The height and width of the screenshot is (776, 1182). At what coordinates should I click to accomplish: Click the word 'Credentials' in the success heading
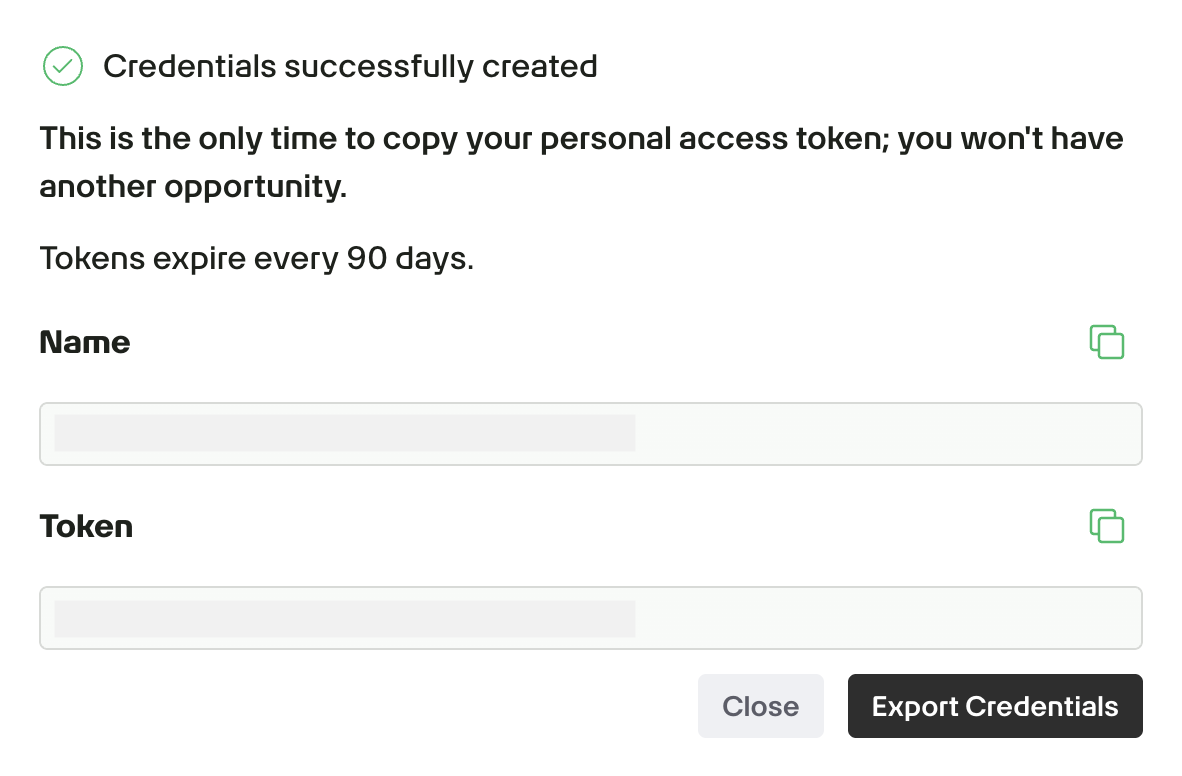[189, 67]
